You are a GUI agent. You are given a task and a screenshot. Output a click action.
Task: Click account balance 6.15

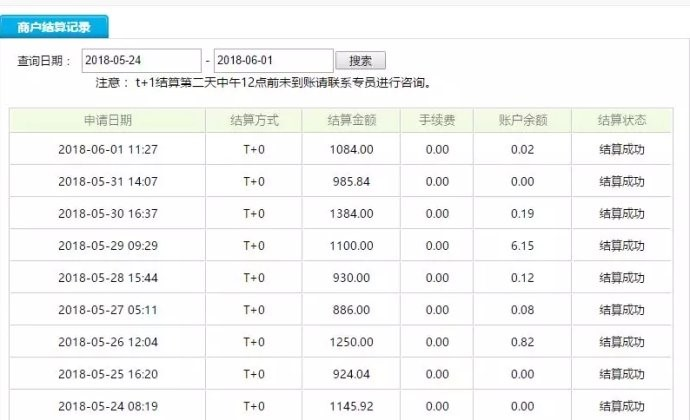point(522,245)
